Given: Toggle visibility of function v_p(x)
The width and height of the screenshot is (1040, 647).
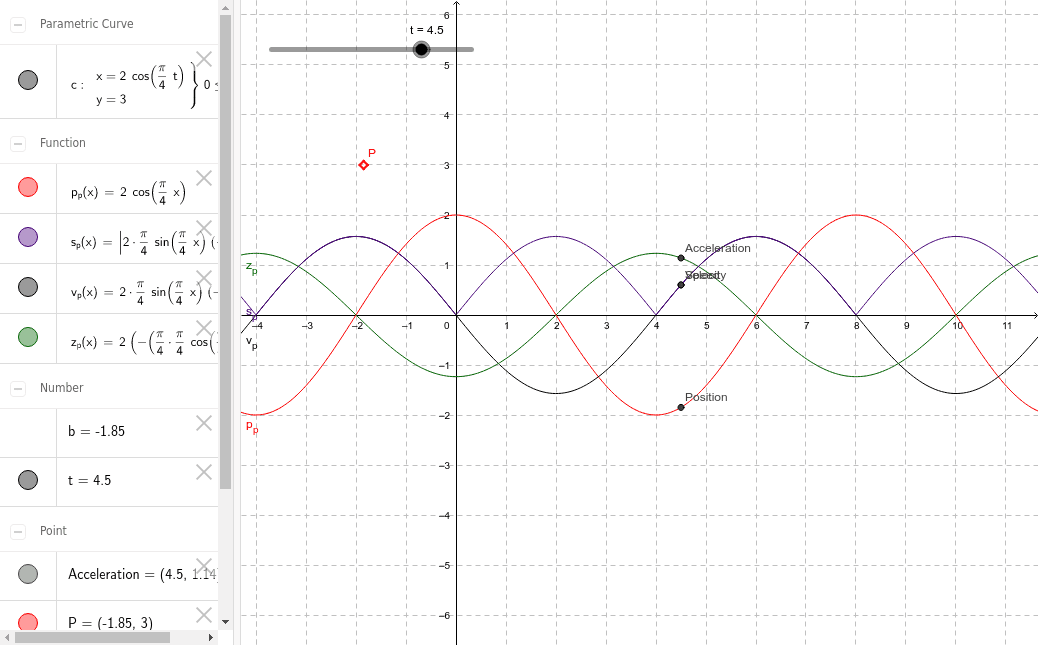Looking at the screenshot, I should pyautogui.click(x=28, y=287).
